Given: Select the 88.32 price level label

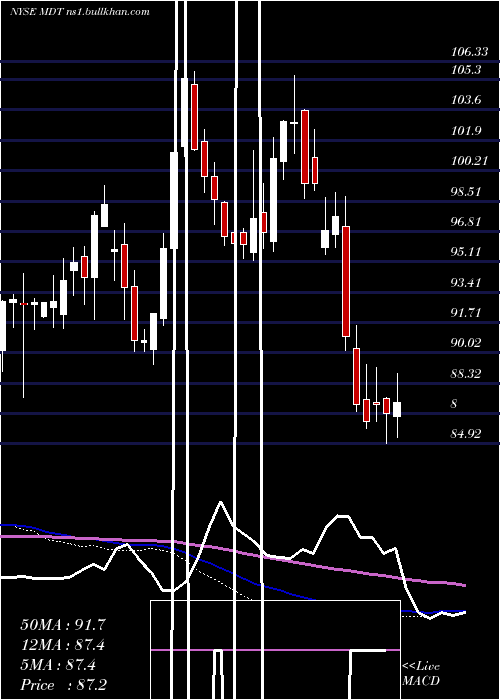Looking at the screenshot, I should [x=466, y=374].
